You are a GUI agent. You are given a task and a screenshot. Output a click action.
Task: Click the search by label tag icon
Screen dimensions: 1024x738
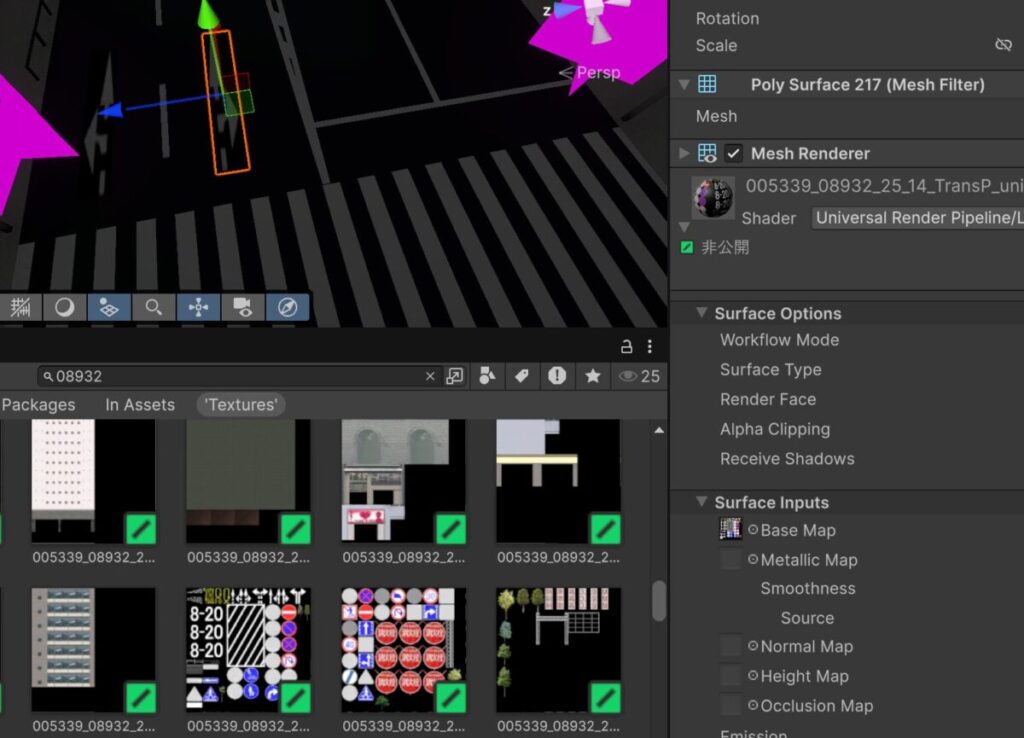(x=521, y=376)
